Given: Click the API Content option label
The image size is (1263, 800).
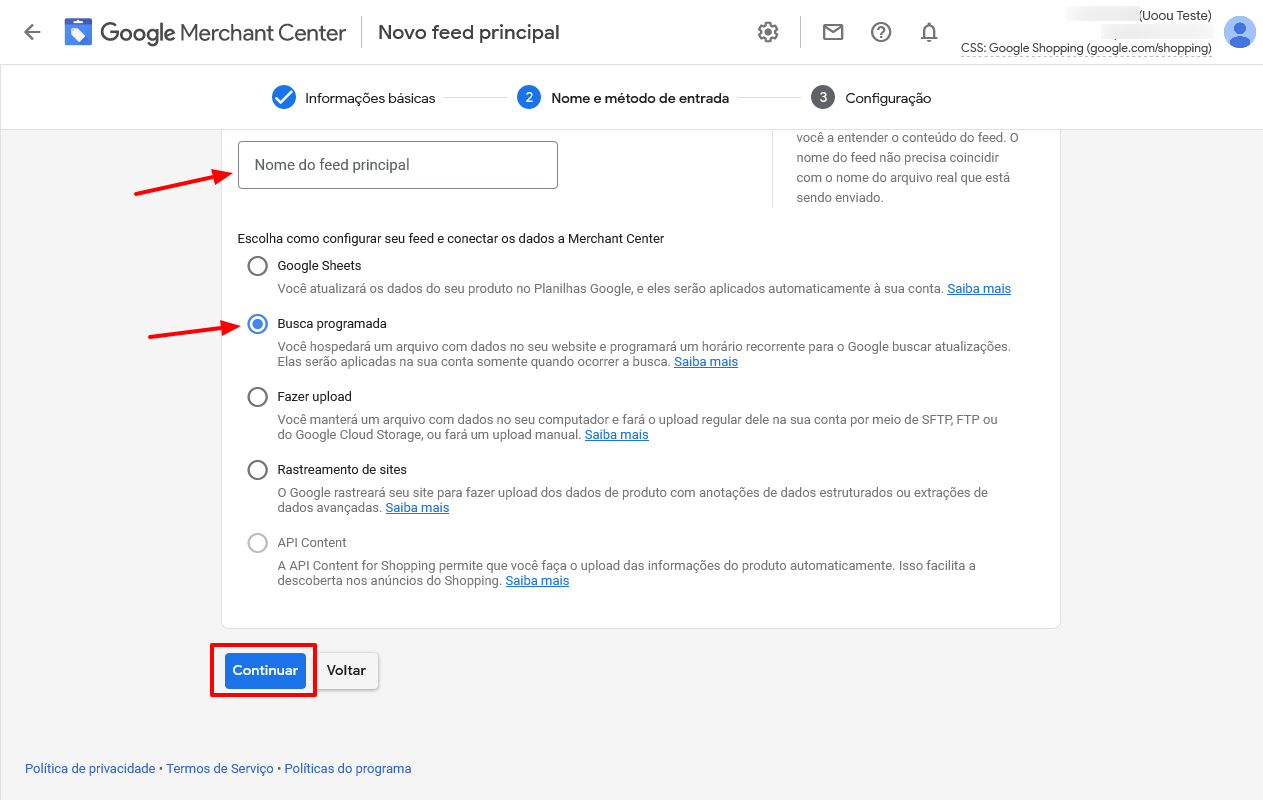Looking at the screenshot, I should click(312, 543).
